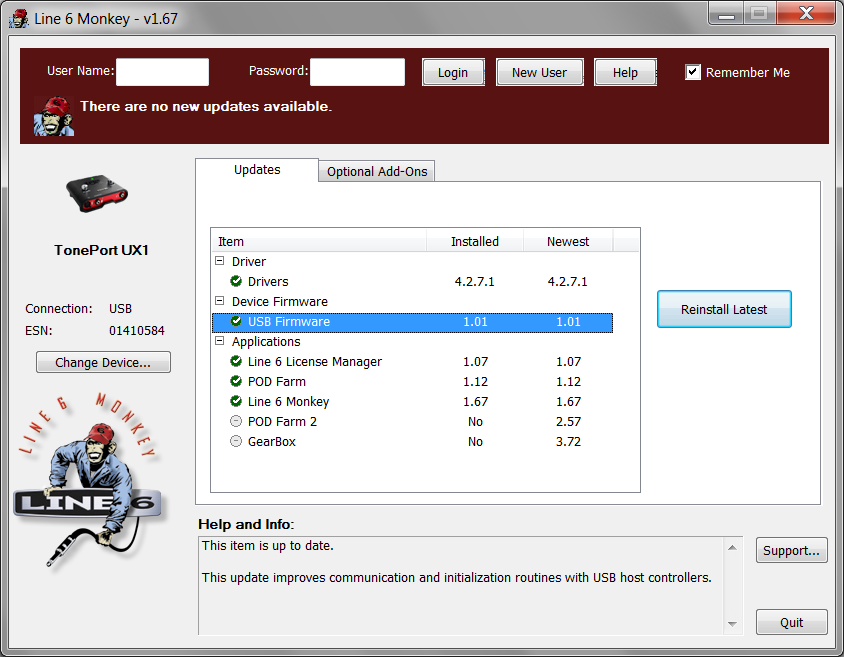Click the green check icon beside Drivers
The image size is (844, 657).
(x=236, y=281)
